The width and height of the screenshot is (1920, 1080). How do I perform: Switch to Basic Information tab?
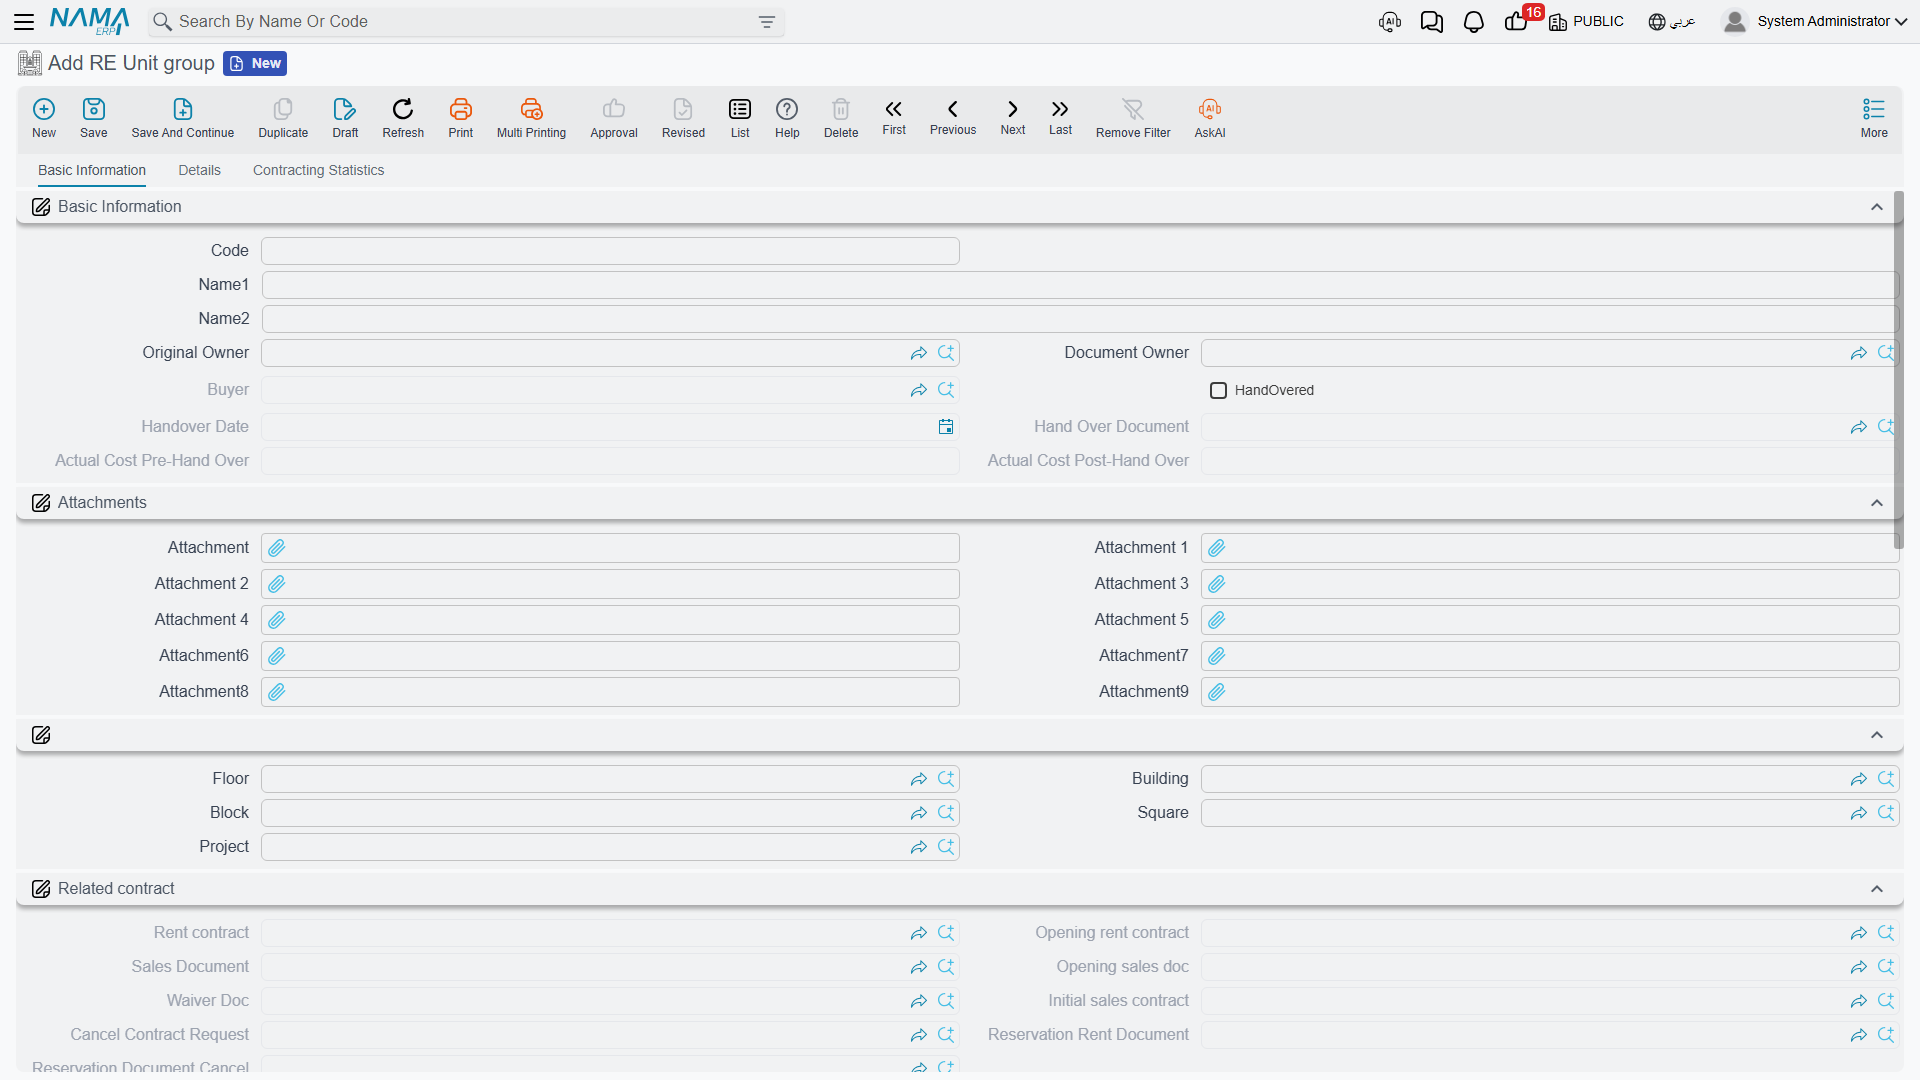pyautogui.click(x=92, y=170)
